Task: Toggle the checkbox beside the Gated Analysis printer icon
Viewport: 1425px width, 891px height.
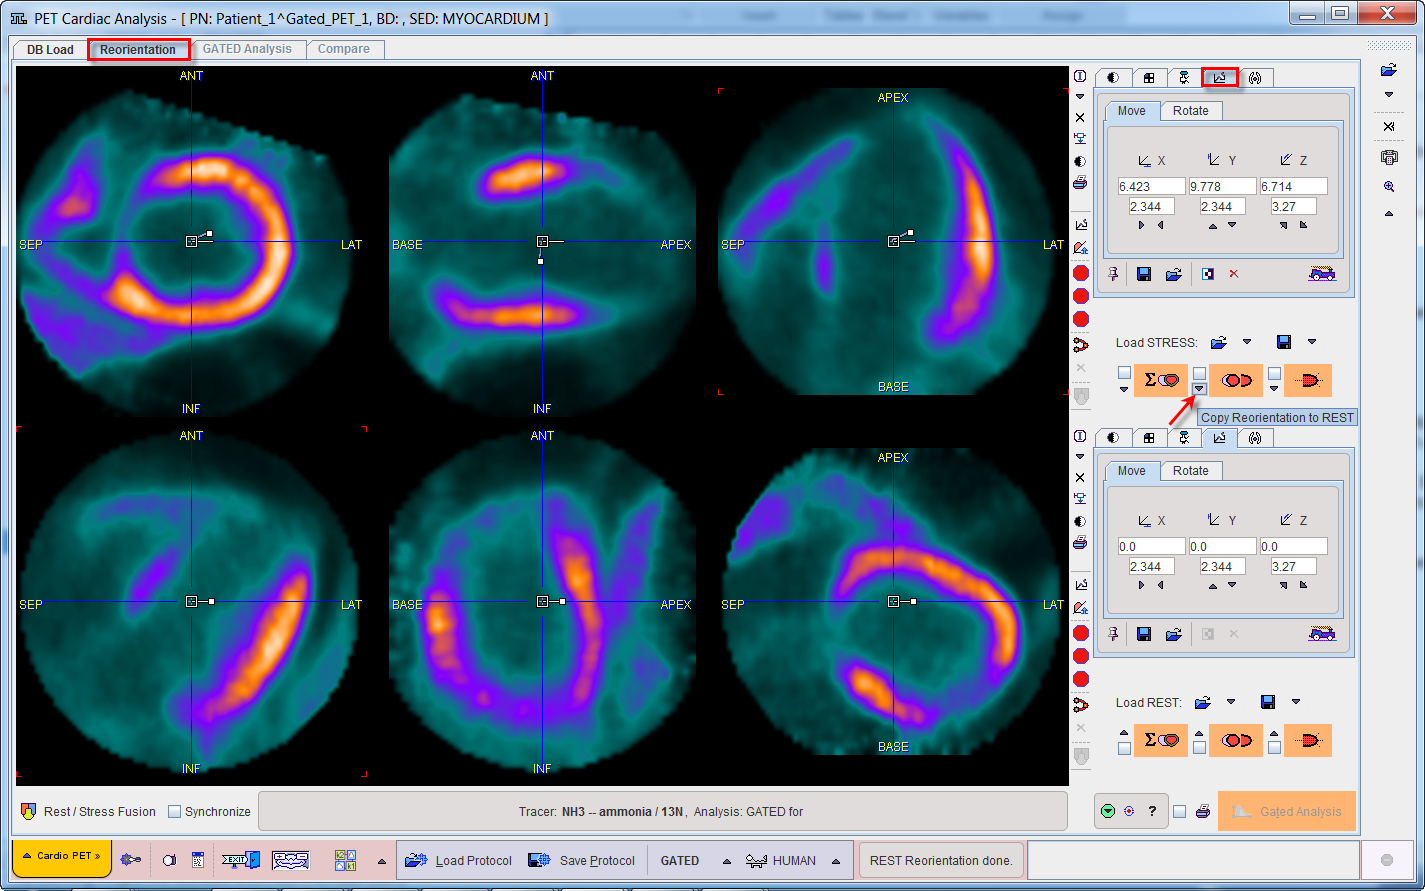Action: pyautogui.click(x=1180, y=812)
